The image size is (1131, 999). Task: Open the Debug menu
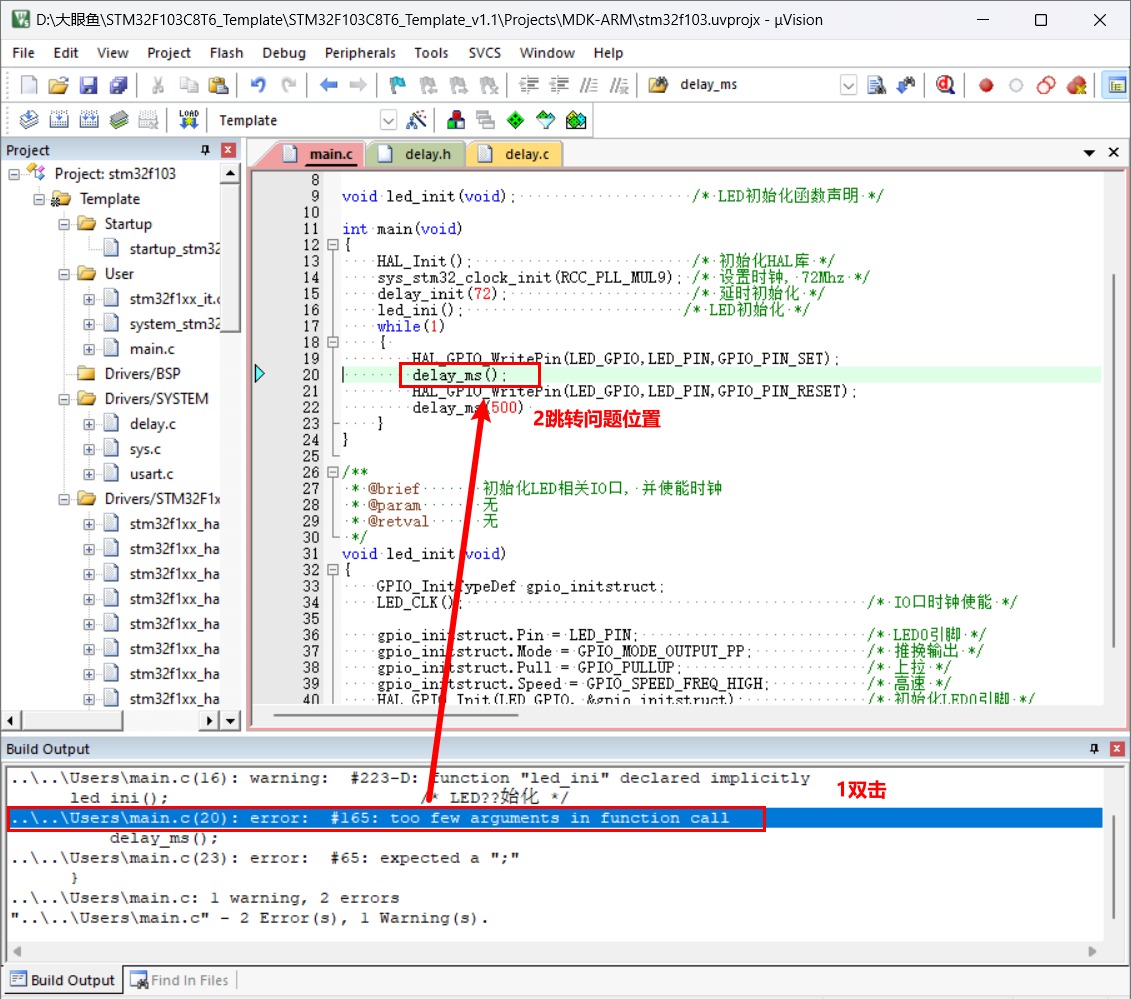[x=283, y=53]
